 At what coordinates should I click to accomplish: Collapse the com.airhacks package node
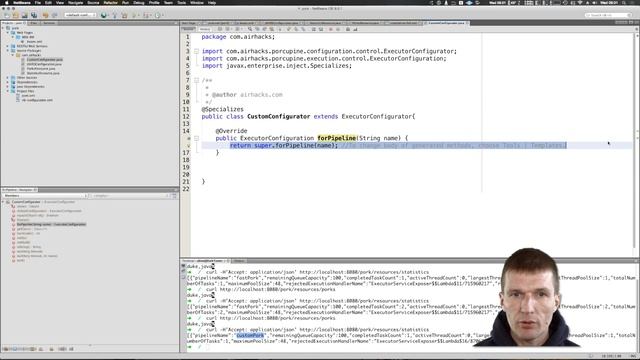(13, 55)
